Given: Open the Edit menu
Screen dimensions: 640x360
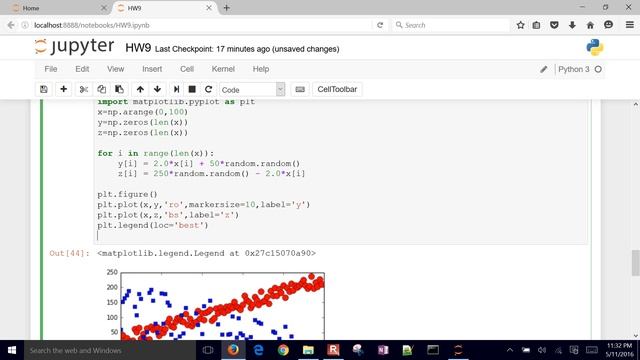Looking at the screenshot, I should click(82, 69).
